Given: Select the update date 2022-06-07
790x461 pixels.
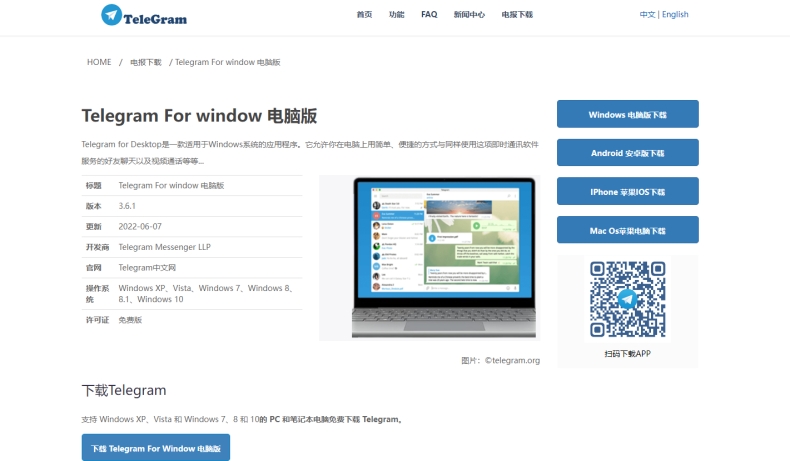Looking at the screenshot, I should click(x=140, y=227).
